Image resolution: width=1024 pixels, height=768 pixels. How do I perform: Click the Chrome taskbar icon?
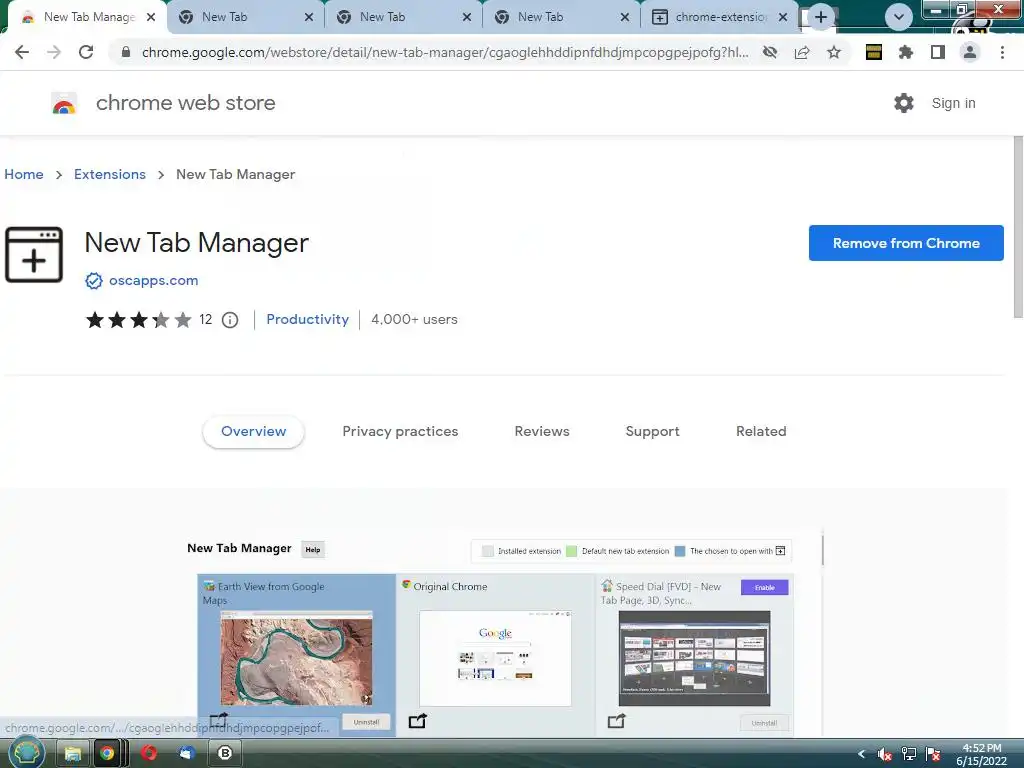[x=107, y=754]
